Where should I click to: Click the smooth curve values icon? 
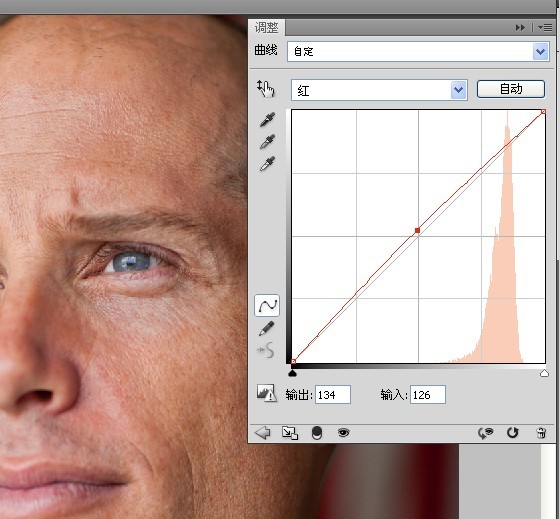tap(266, 350)
